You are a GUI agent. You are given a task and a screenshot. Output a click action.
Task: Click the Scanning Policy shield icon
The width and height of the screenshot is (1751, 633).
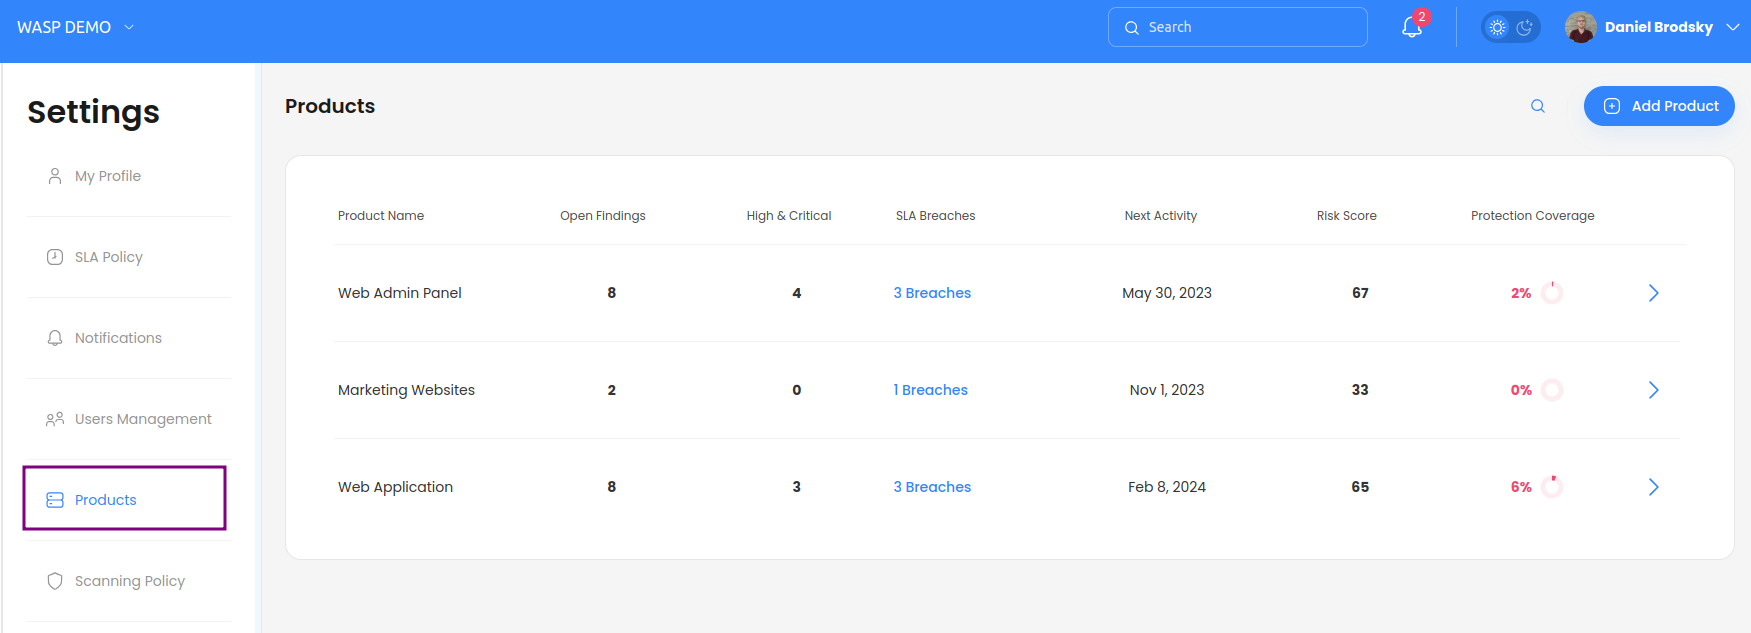[x=55, y=581]
